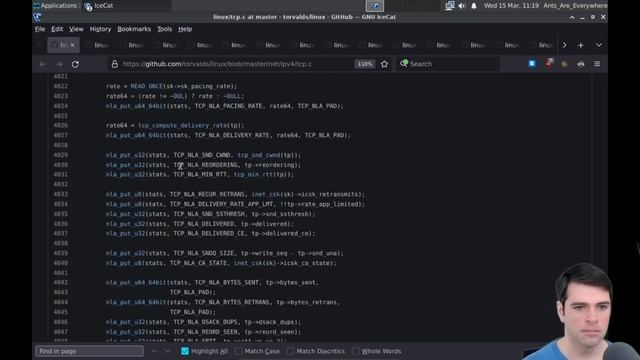Click the workspace switcher in panel
The height and width of the screenshot is (360, 640).
[375, 6]
